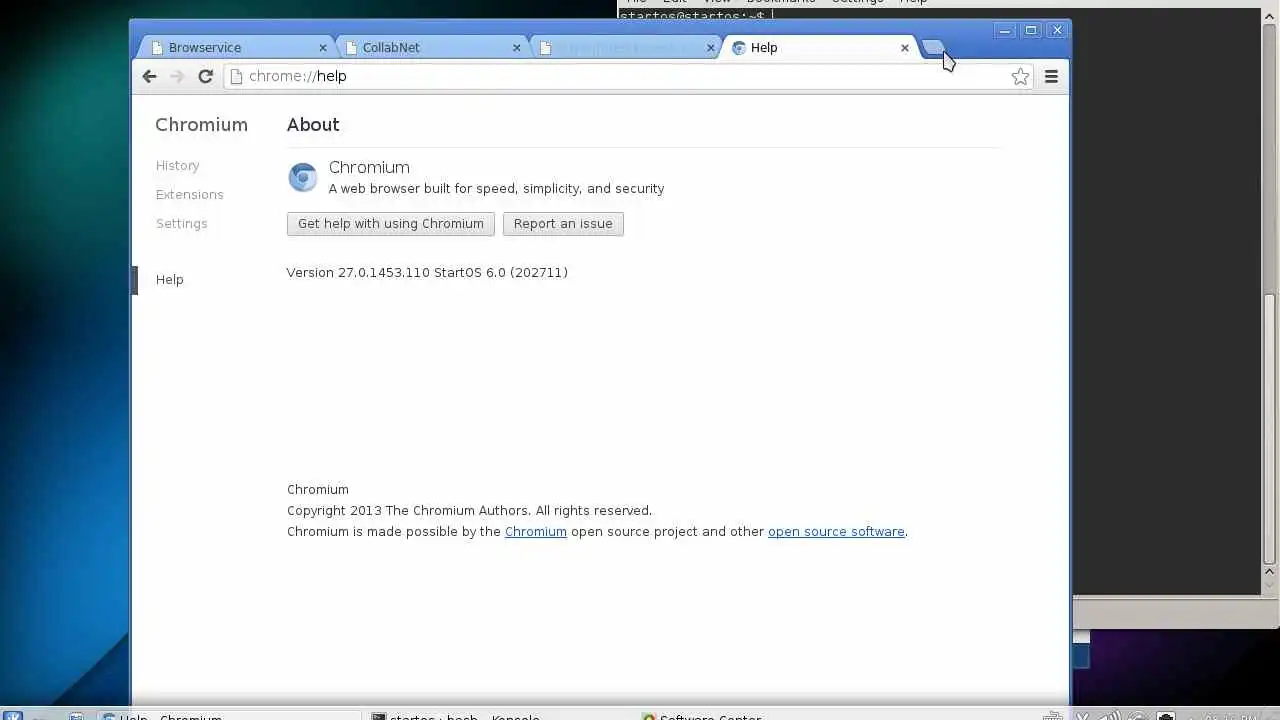1280x720 pixels.
Task: Switch to the faded-title tab before the Help tab
Action: tap(623, 47)
